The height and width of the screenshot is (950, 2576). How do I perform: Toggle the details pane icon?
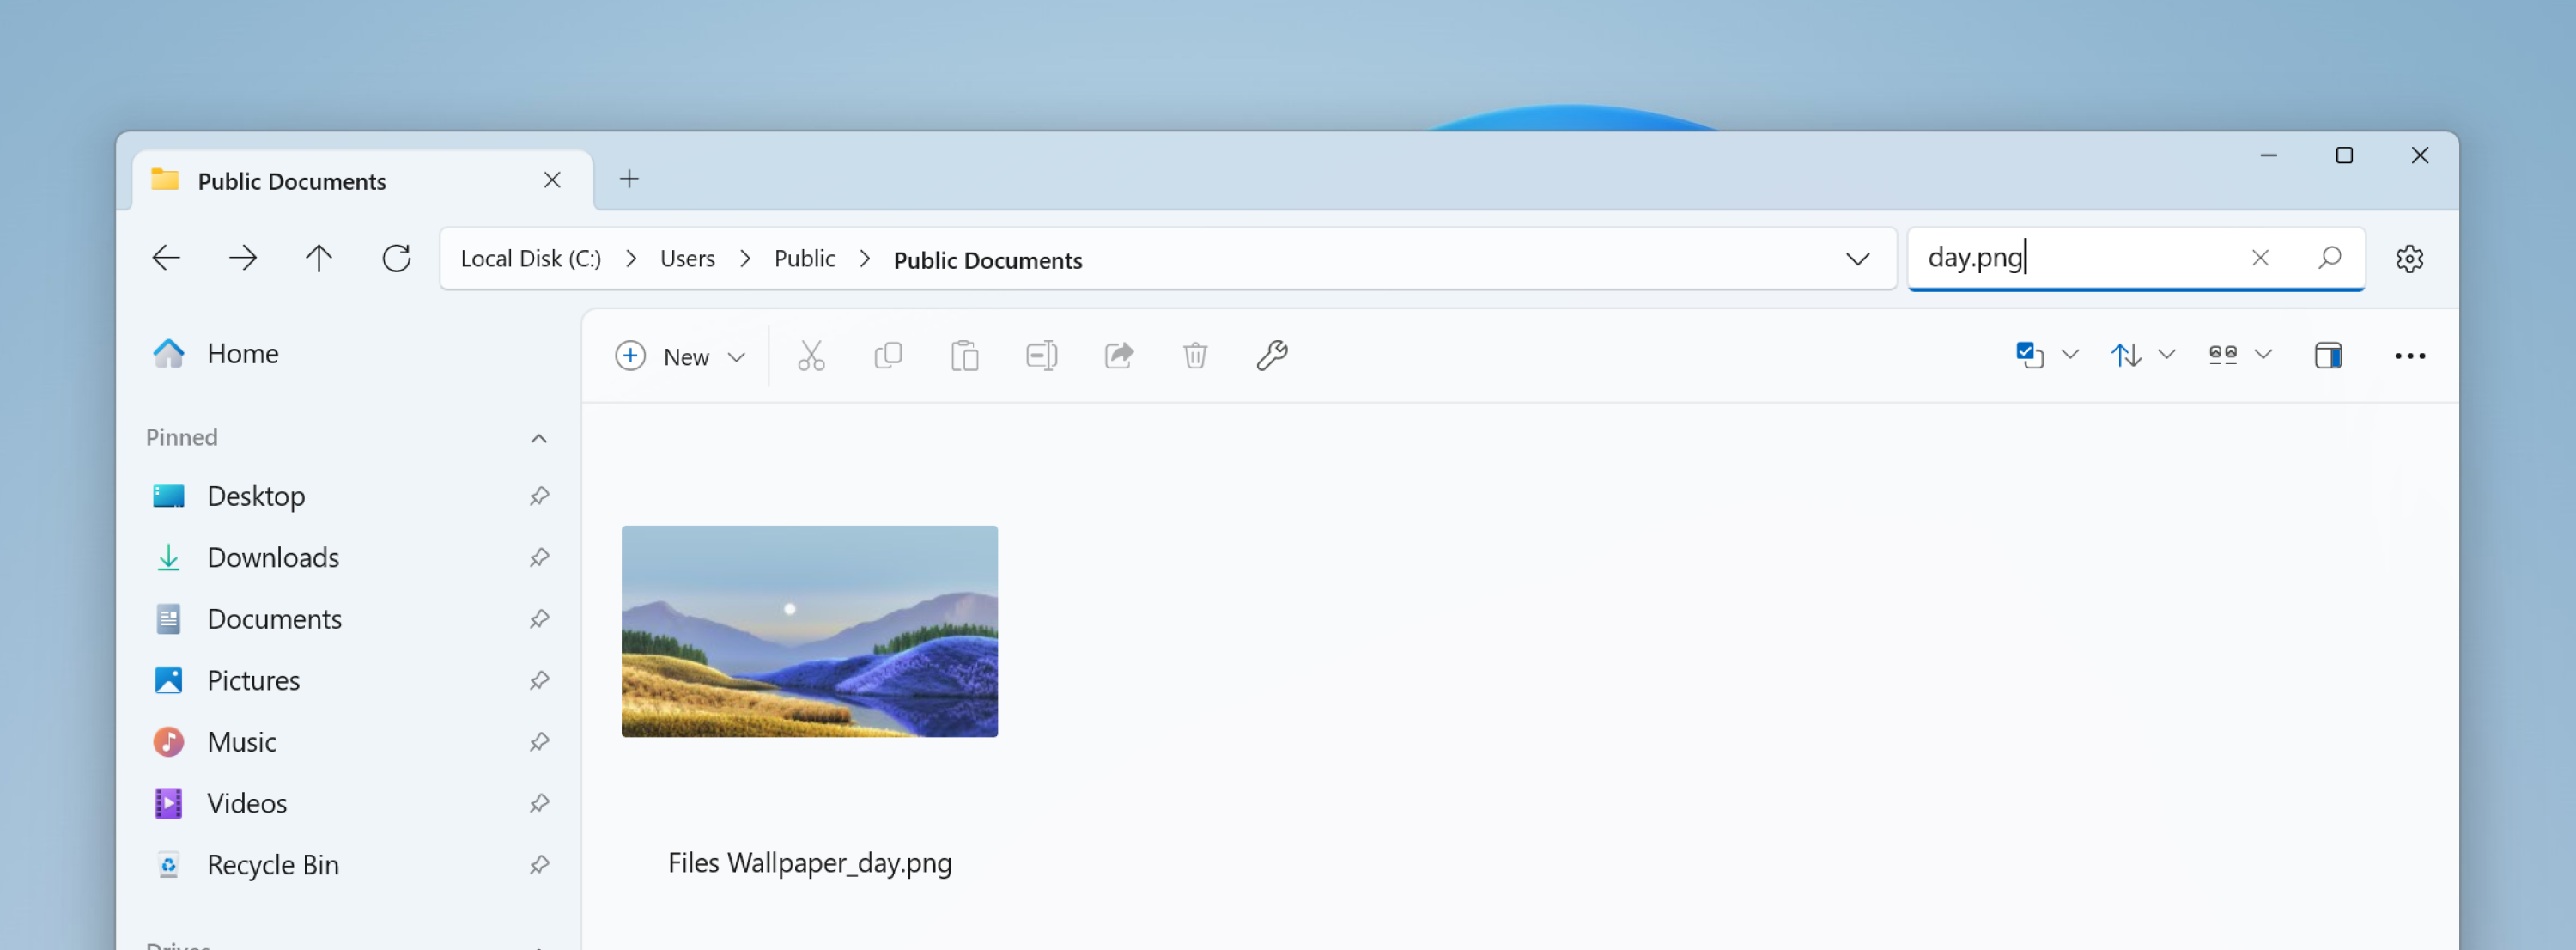point(2329,355)
